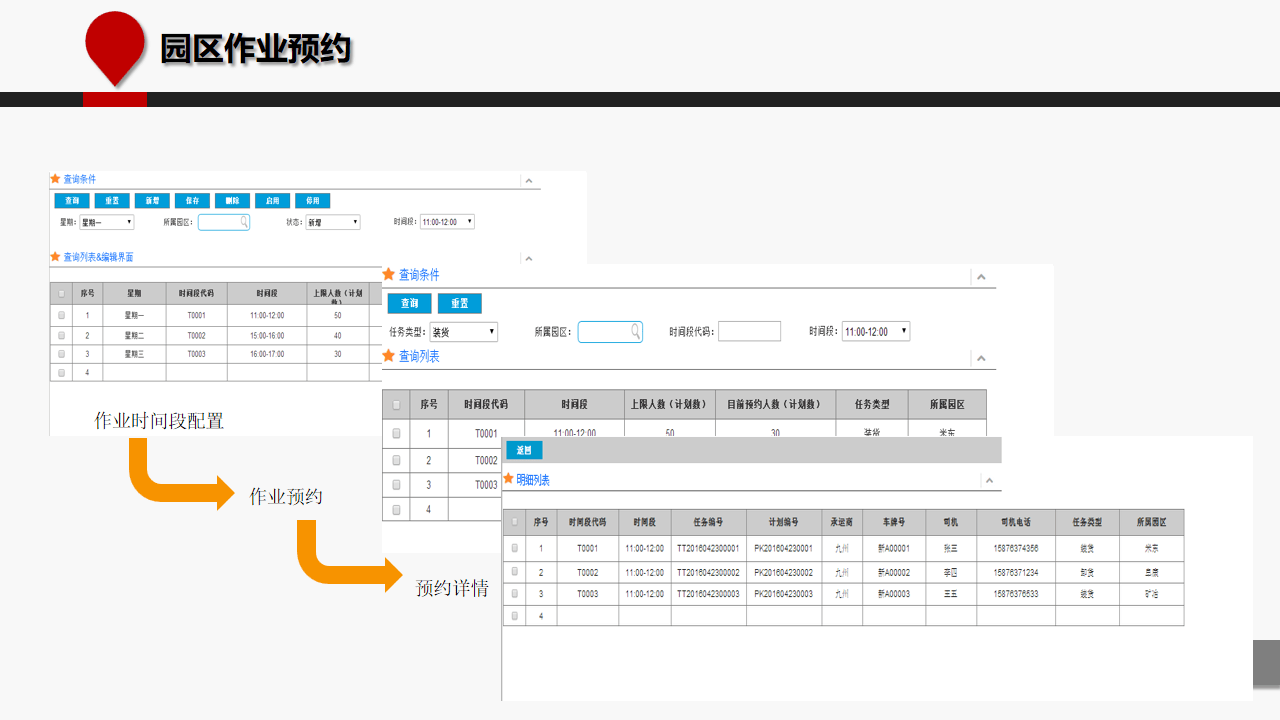
Task: Click the 保存 button
Action: pos(192,201)
